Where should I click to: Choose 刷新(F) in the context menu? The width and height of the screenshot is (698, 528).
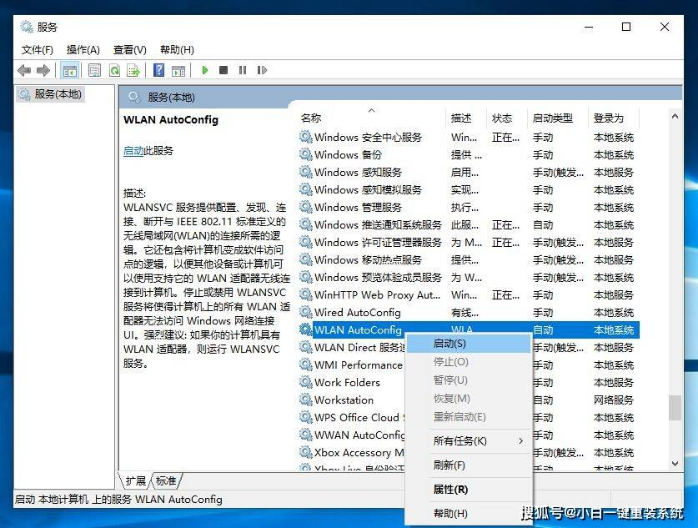point(469,465)
